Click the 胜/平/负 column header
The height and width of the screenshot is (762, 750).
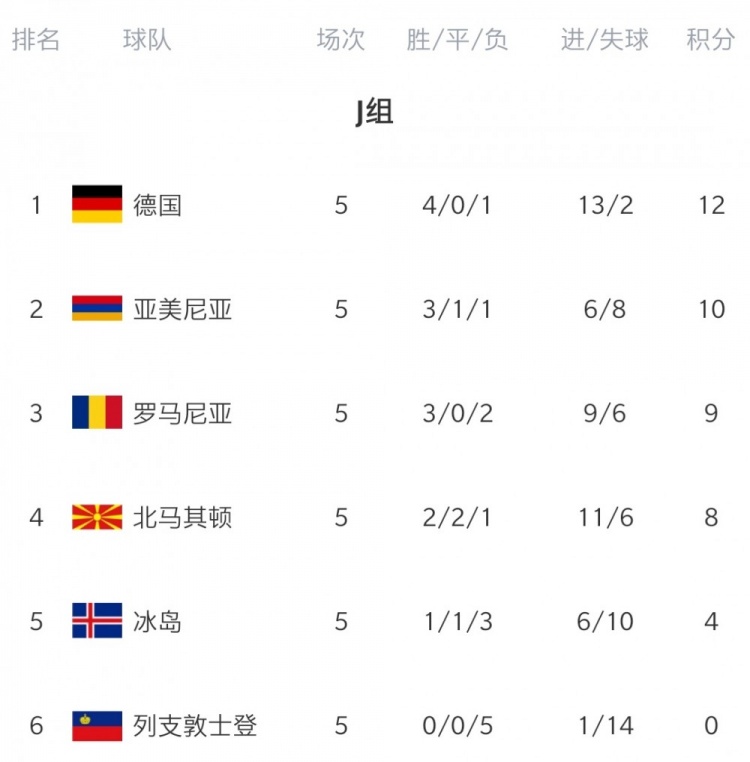pos(457,39)
